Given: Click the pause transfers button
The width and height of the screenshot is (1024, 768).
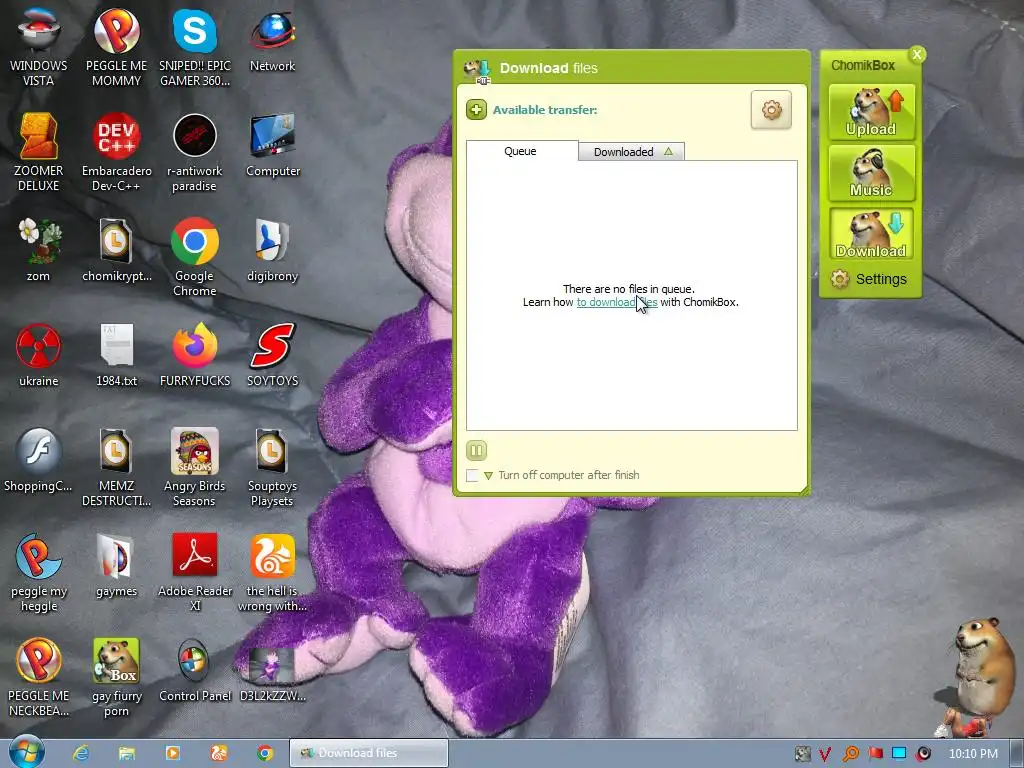Looking at the screenshot, I should pyautogui.click(x=476, y=450).
